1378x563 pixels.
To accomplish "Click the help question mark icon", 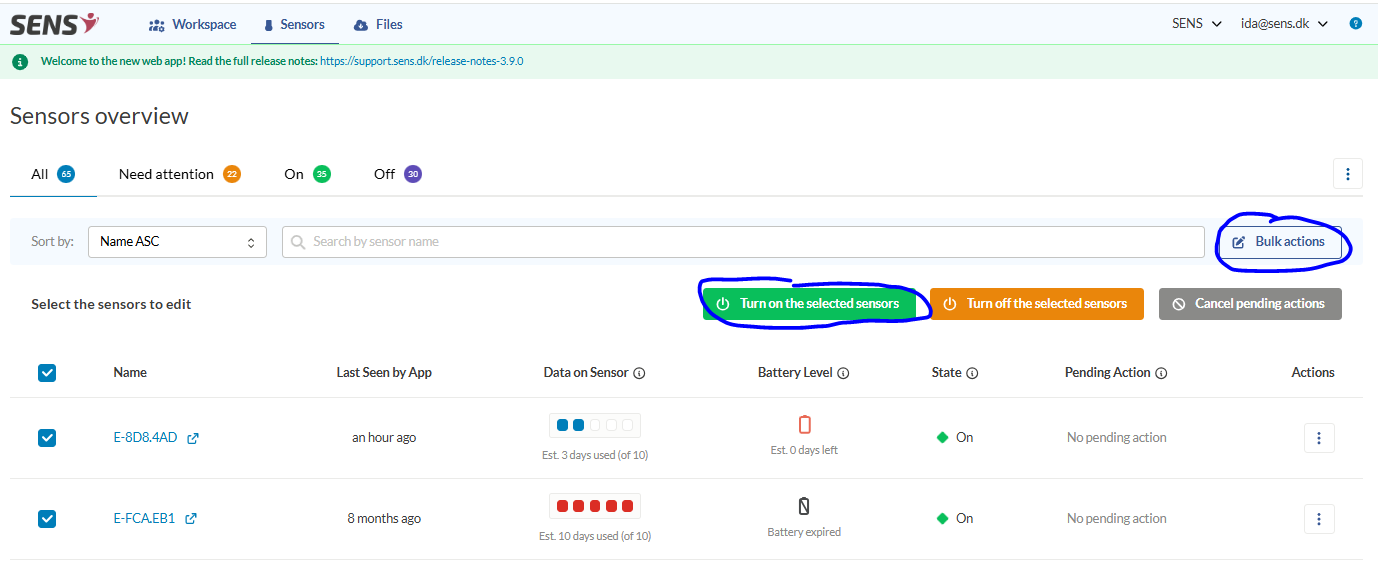I will (1356, 24).
